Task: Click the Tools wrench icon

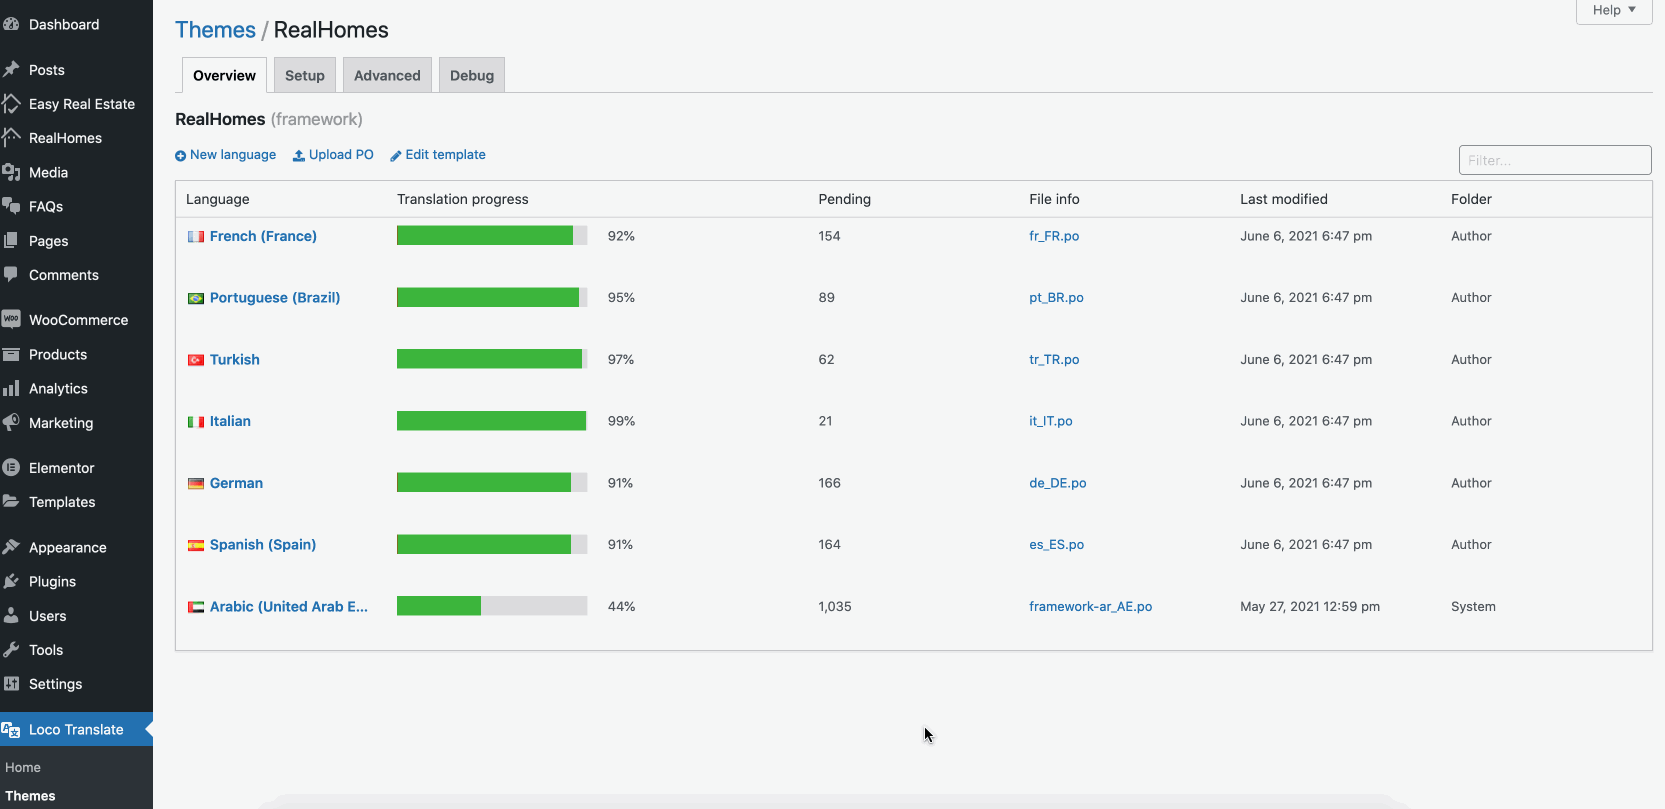Action: (11, 649)
